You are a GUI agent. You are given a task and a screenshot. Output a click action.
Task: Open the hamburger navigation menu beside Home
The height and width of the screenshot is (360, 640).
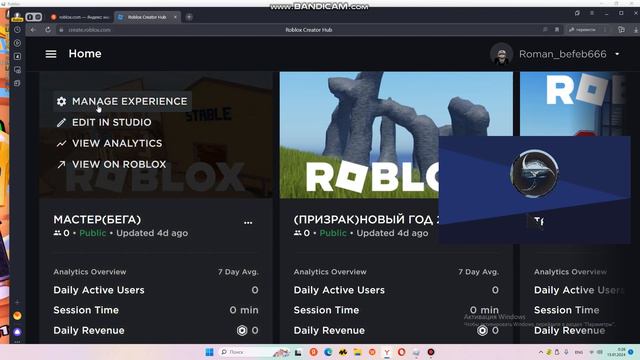pos(51,54)
